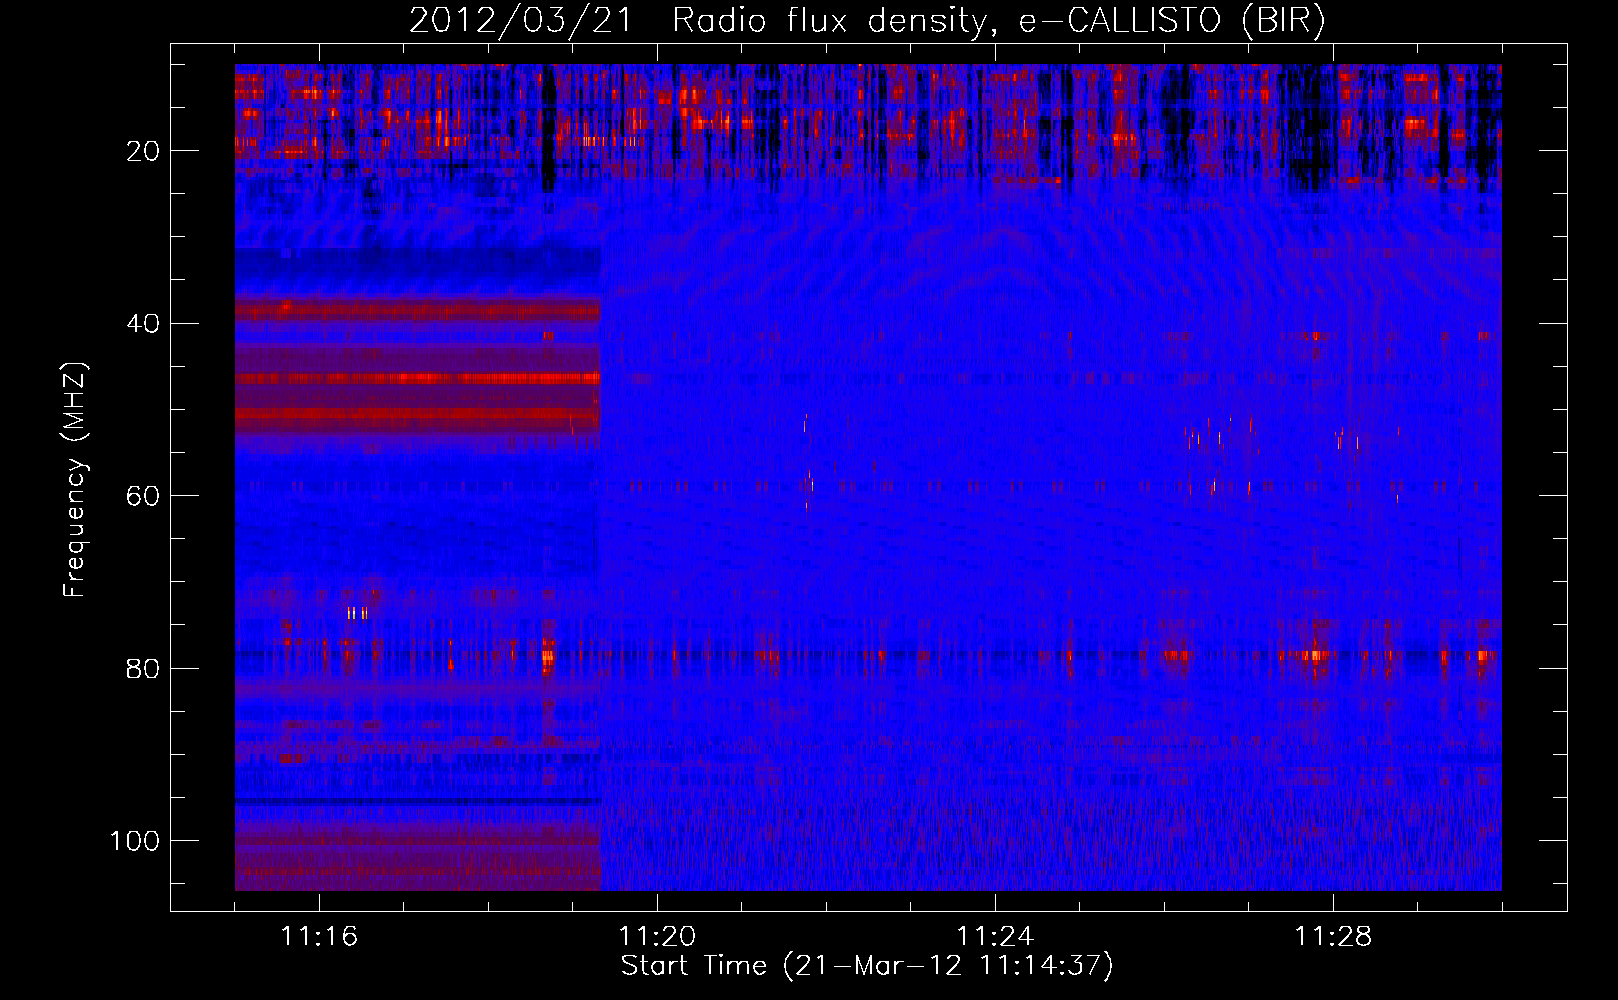Screen dimensions: 1618x1000
Task: Select frequency tick label 20
Action: click(x=144, y=151)
